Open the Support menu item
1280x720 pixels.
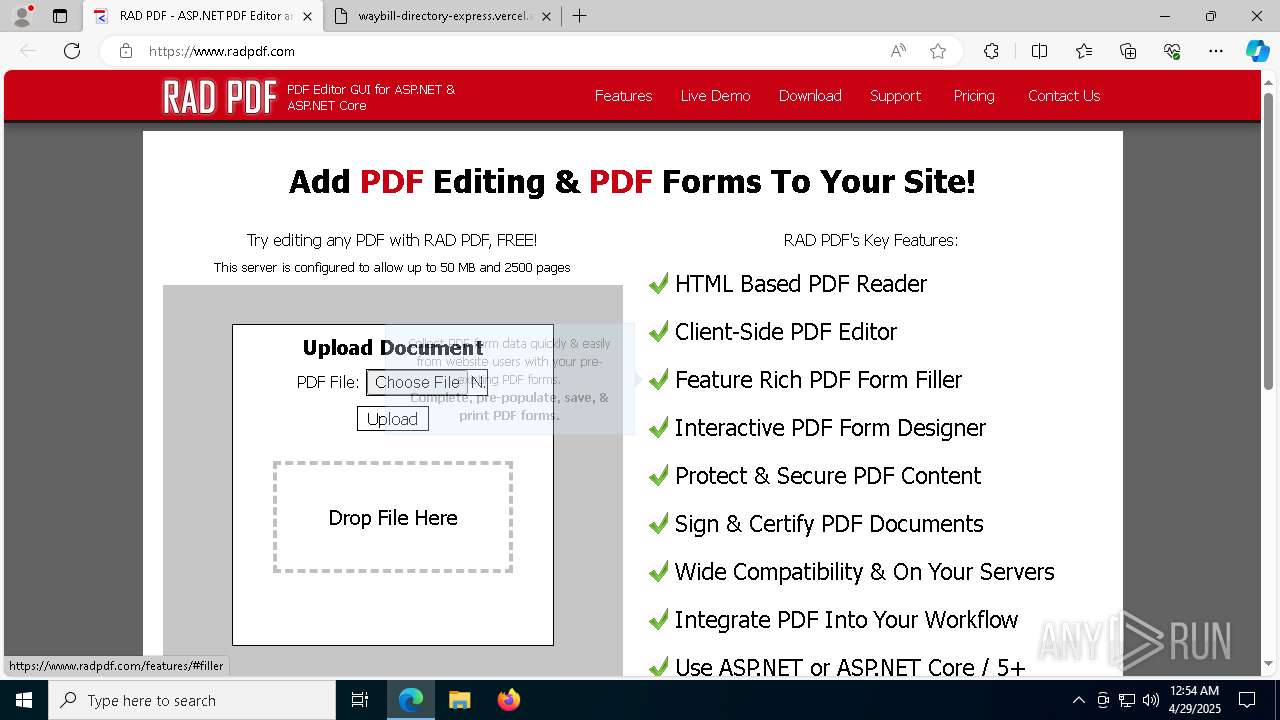coord(895,96)
